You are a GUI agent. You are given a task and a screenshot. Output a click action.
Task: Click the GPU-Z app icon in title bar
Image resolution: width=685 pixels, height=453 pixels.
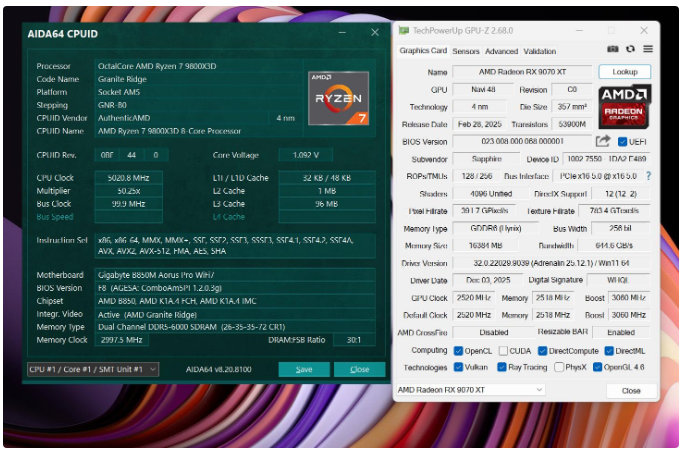[402, 31]
